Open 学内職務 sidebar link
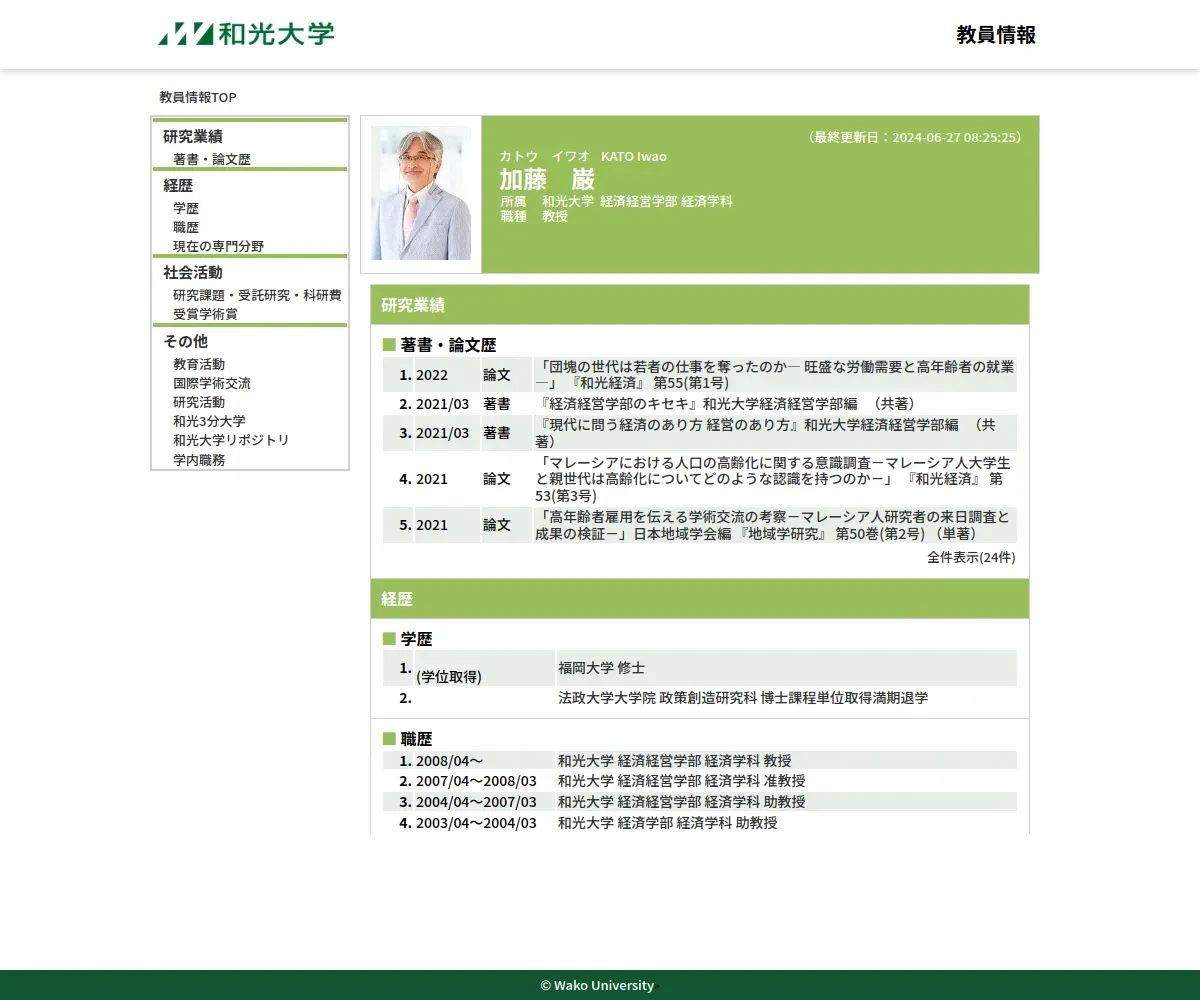Screen dimensions: 1200x1000 pyautogui.click(x=199, y=460)
